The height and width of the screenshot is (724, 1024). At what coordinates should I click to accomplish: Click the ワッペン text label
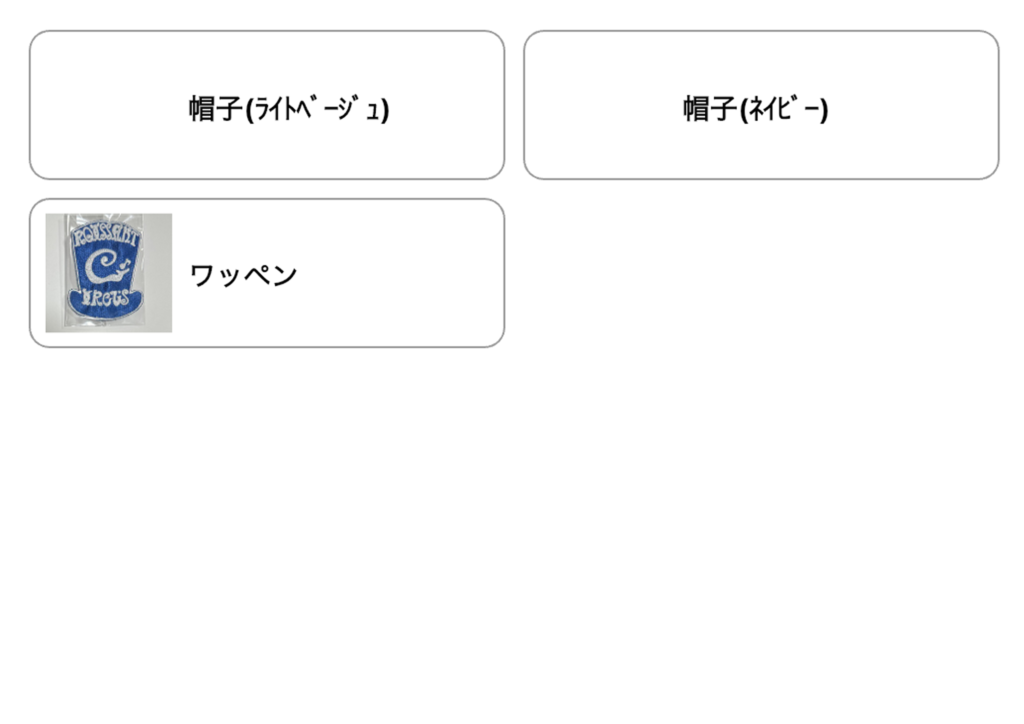click(243, 275)
